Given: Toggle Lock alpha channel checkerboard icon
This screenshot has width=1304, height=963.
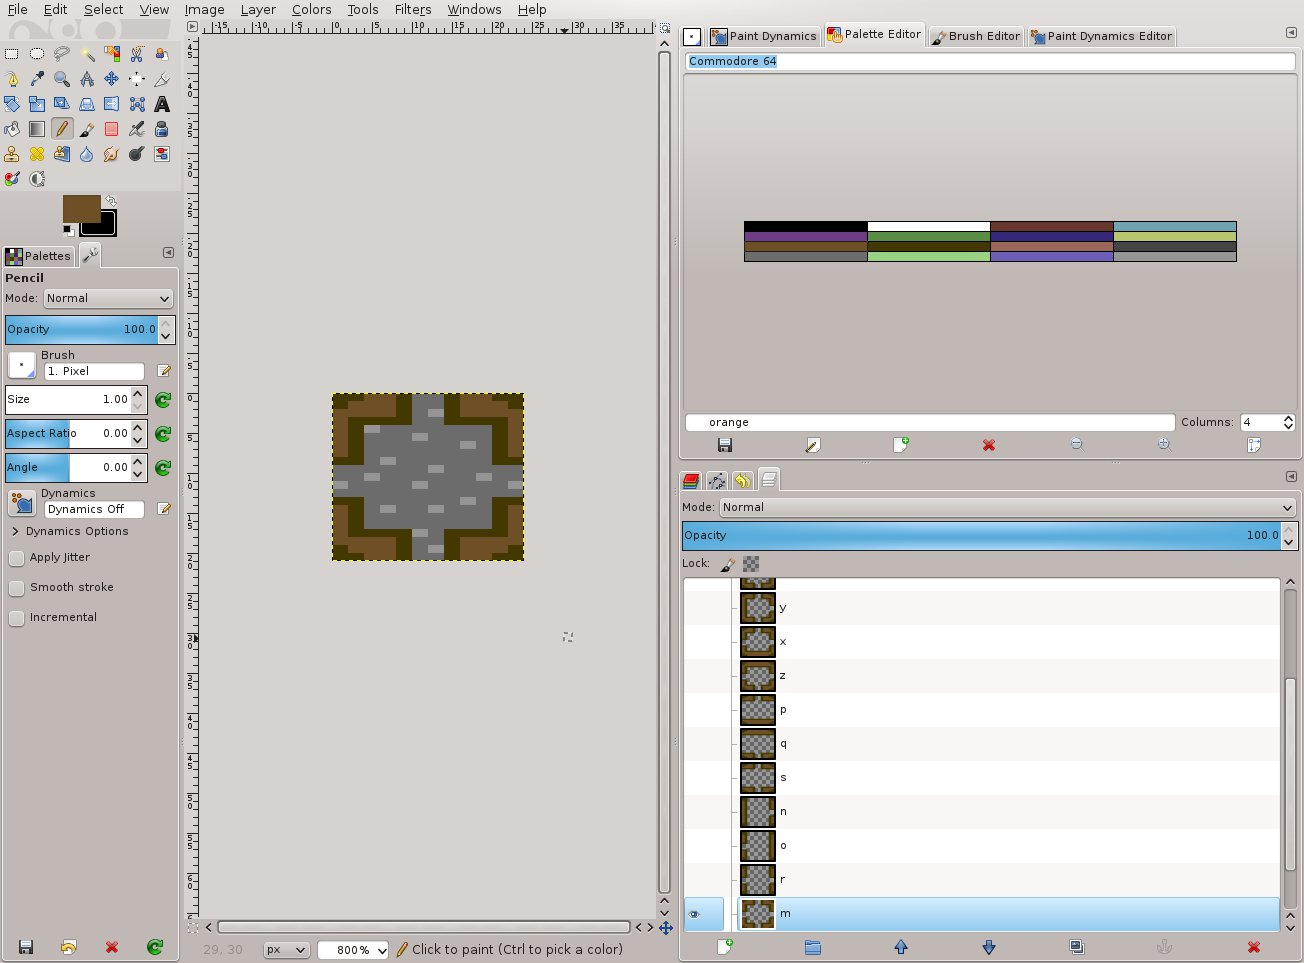Looking at the screenshot, I should point(751,564).
